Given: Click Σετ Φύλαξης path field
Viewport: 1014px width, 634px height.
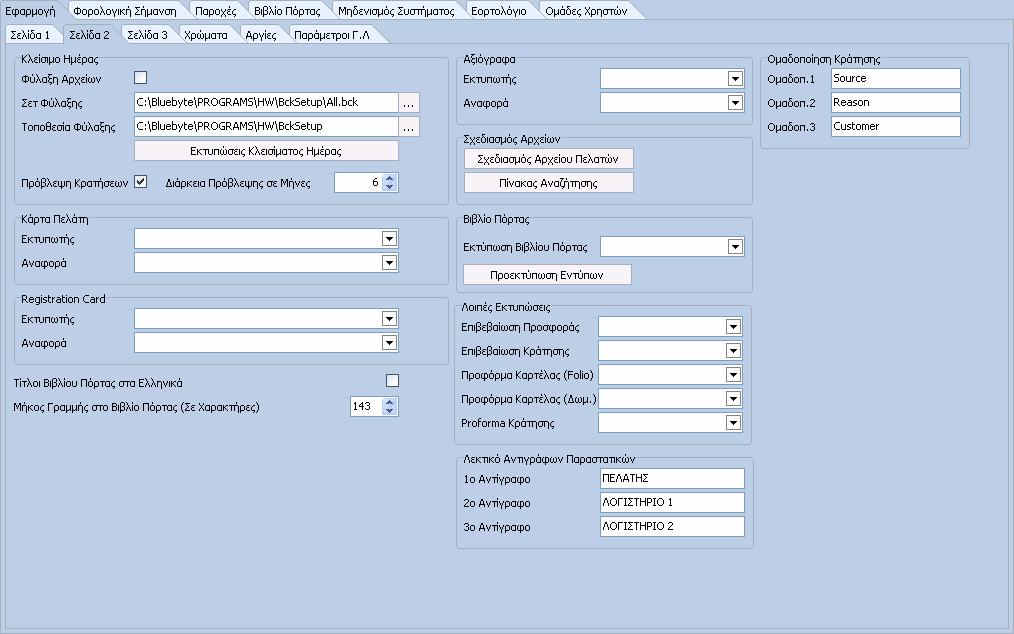Looking at the screenshot, I should point(266,102).
